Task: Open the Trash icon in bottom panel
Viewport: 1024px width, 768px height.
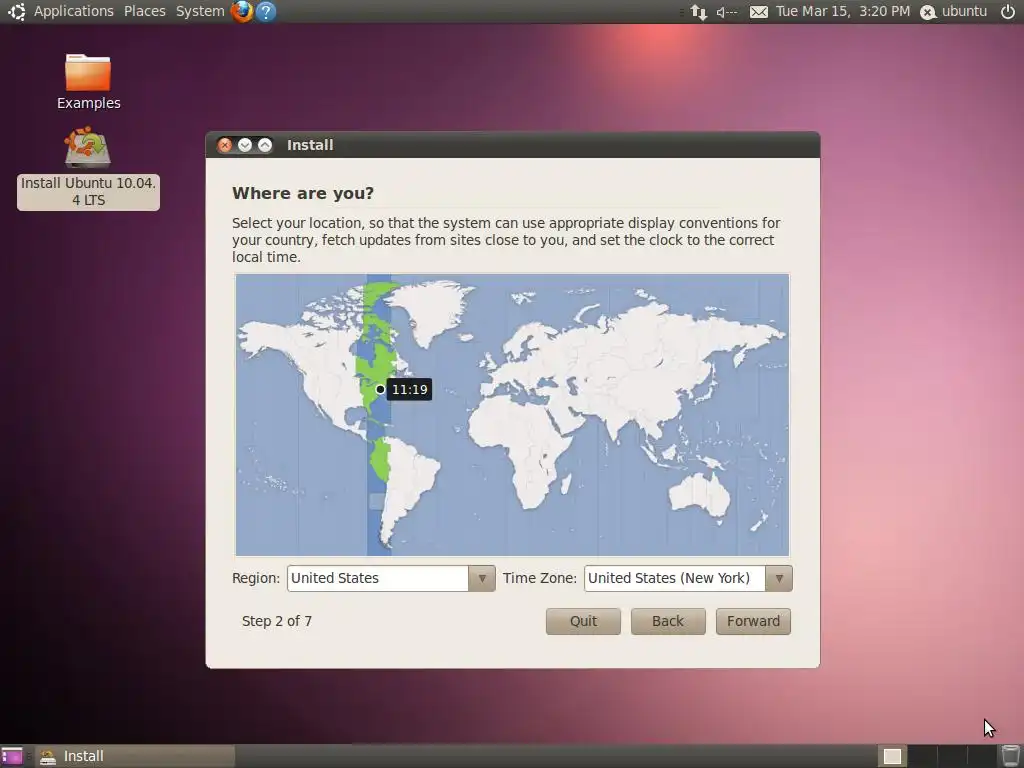Action: point(1010,756)
